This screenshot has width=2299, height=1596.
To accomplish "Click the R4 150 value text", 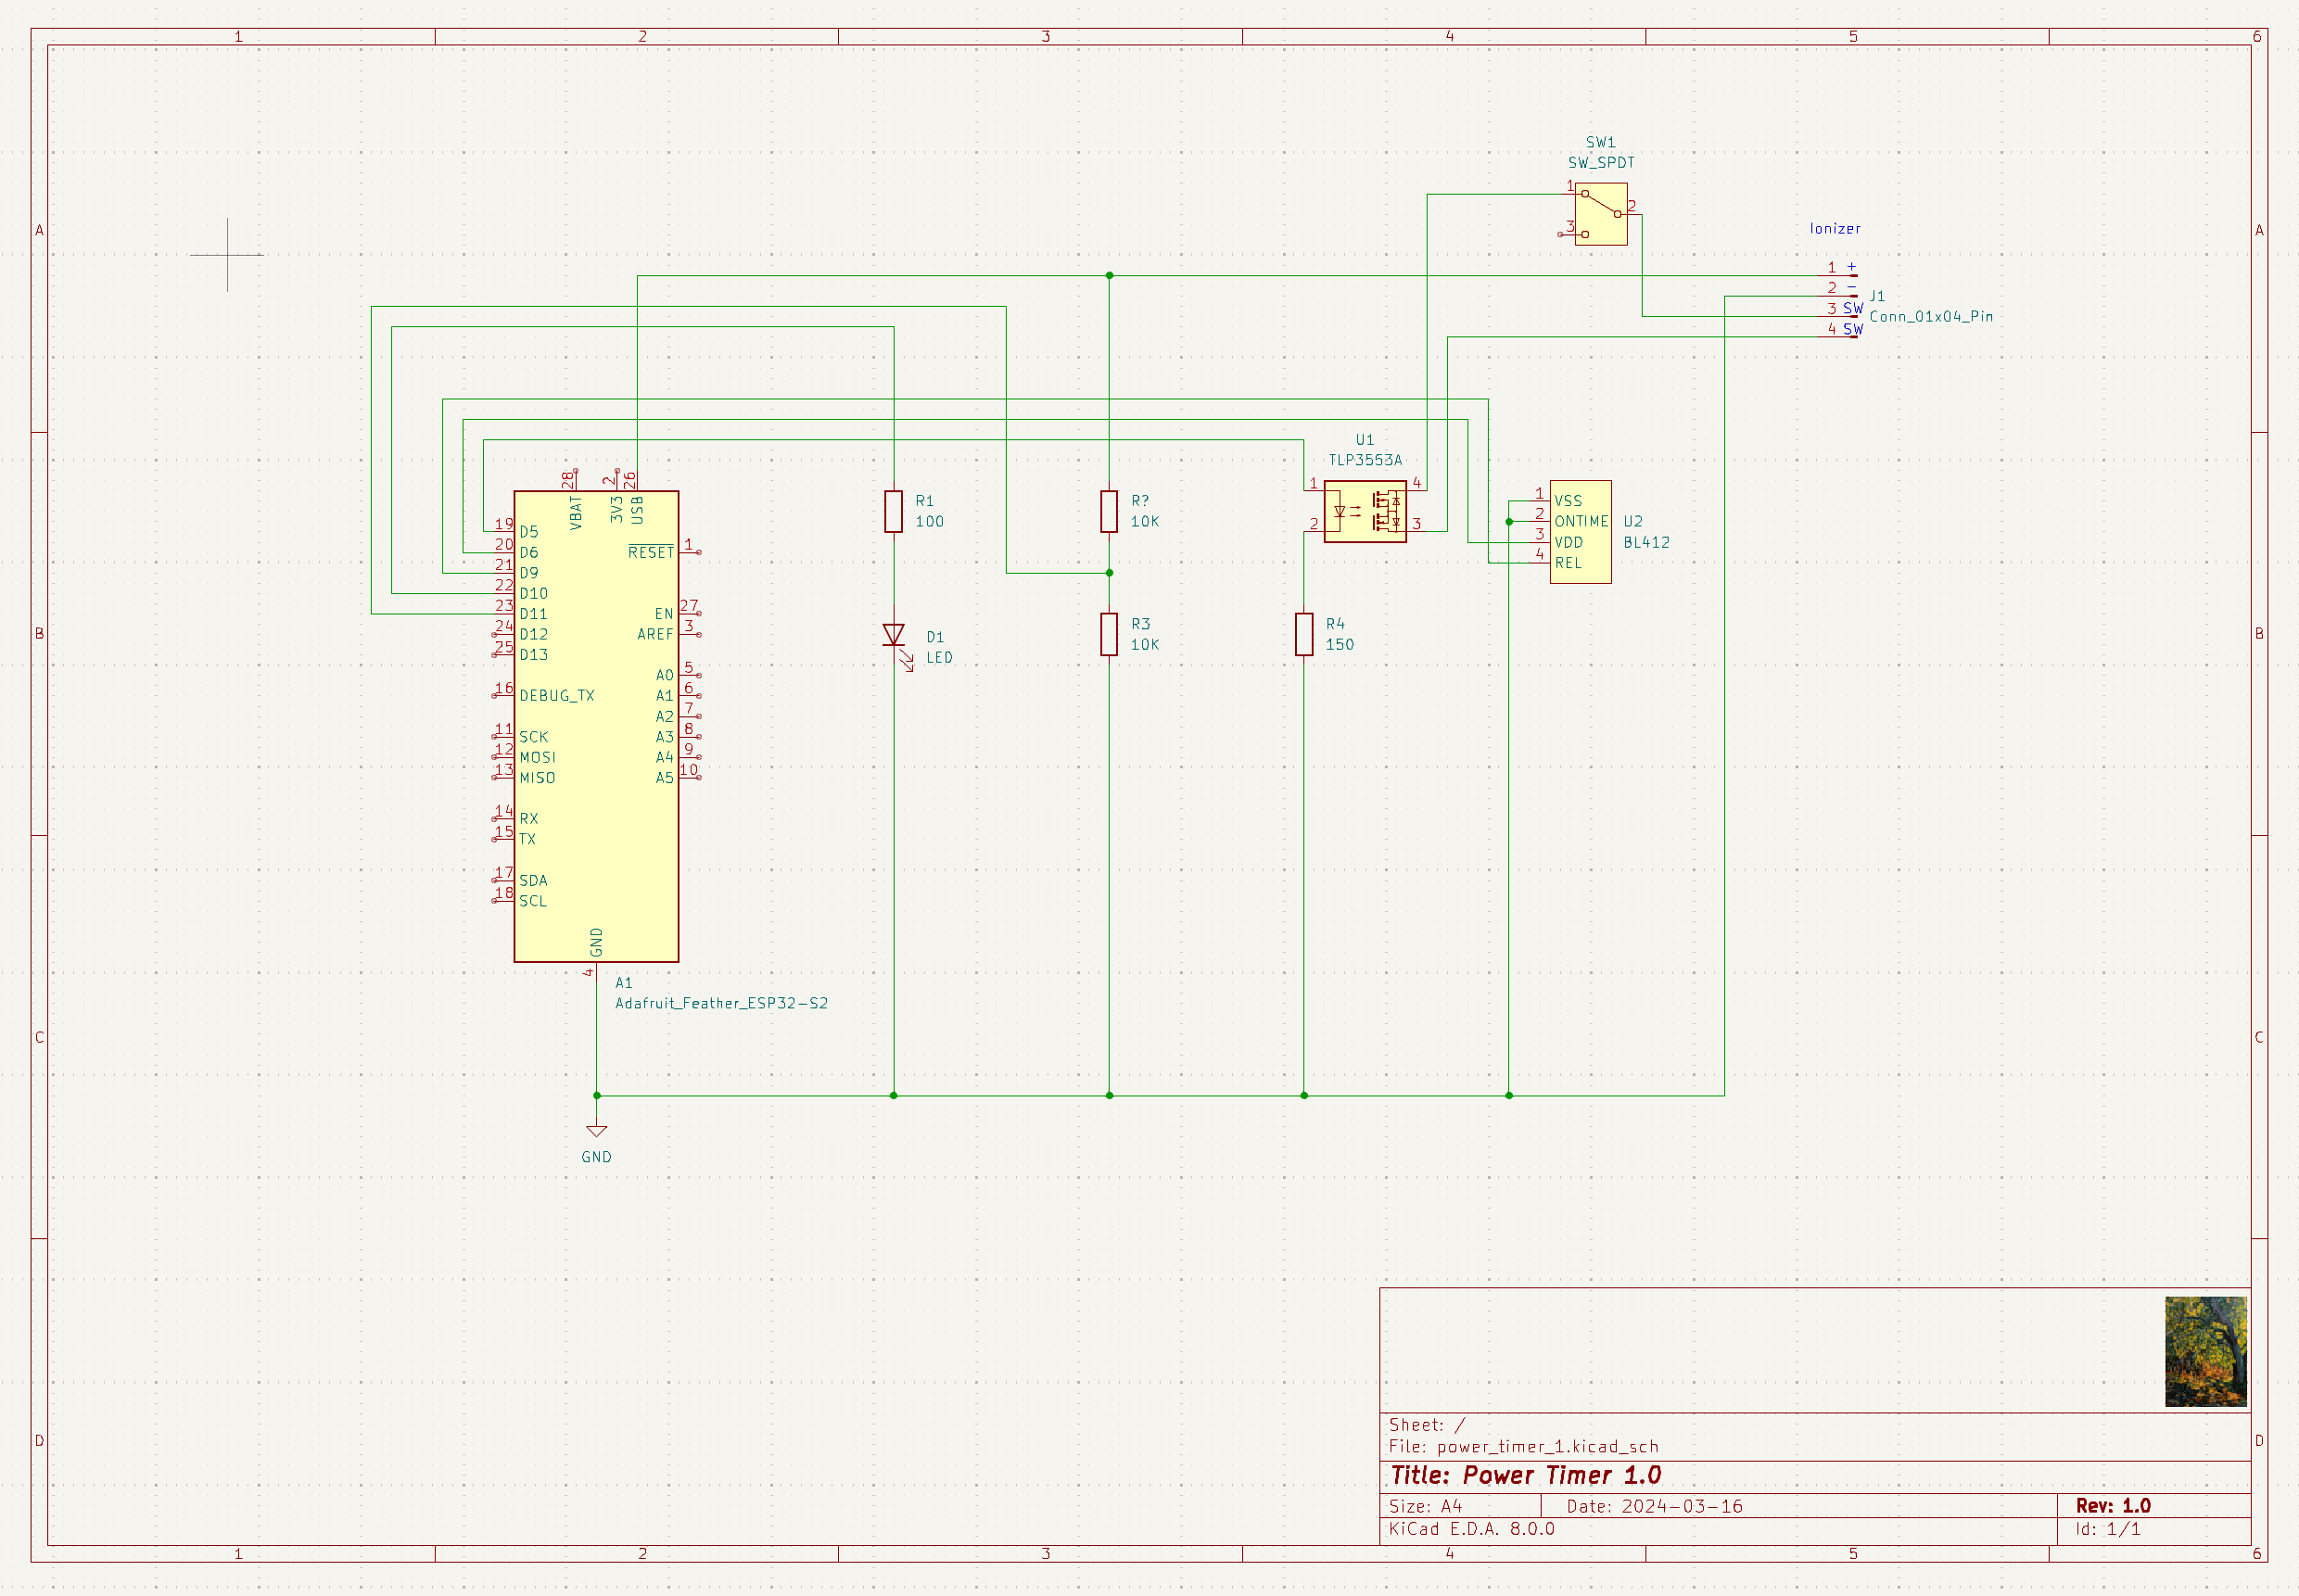I will [1339, 644].
